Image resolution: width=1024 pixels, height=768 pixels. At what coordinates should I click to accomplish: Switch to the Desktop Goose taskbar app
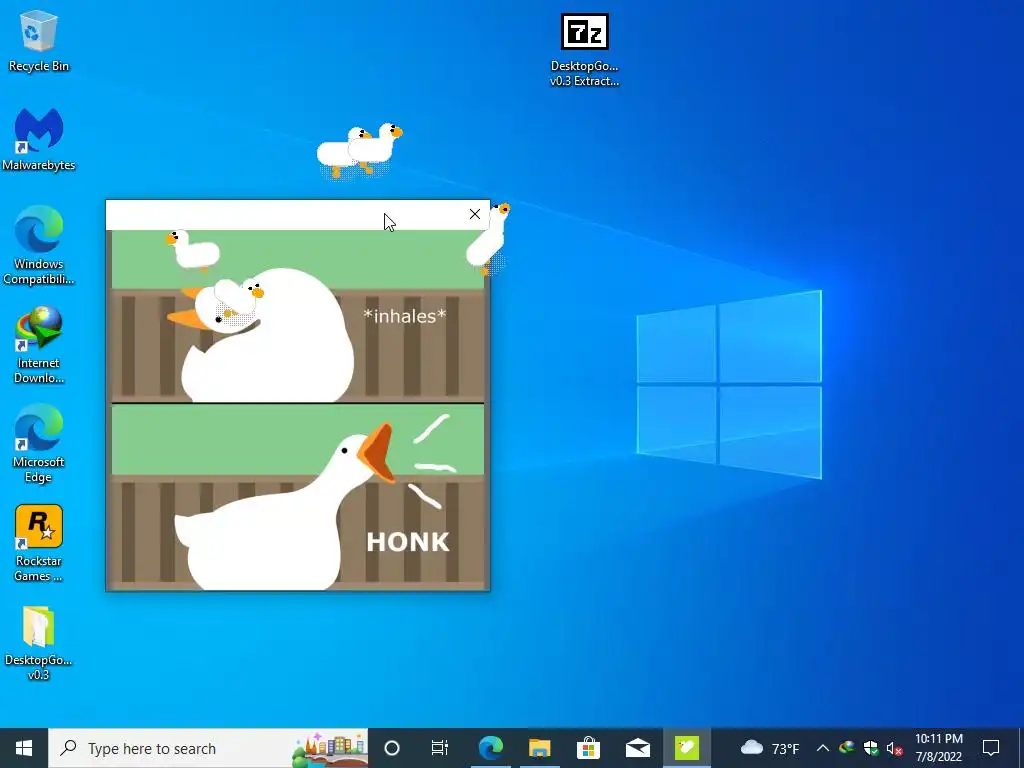coord(687,748)
